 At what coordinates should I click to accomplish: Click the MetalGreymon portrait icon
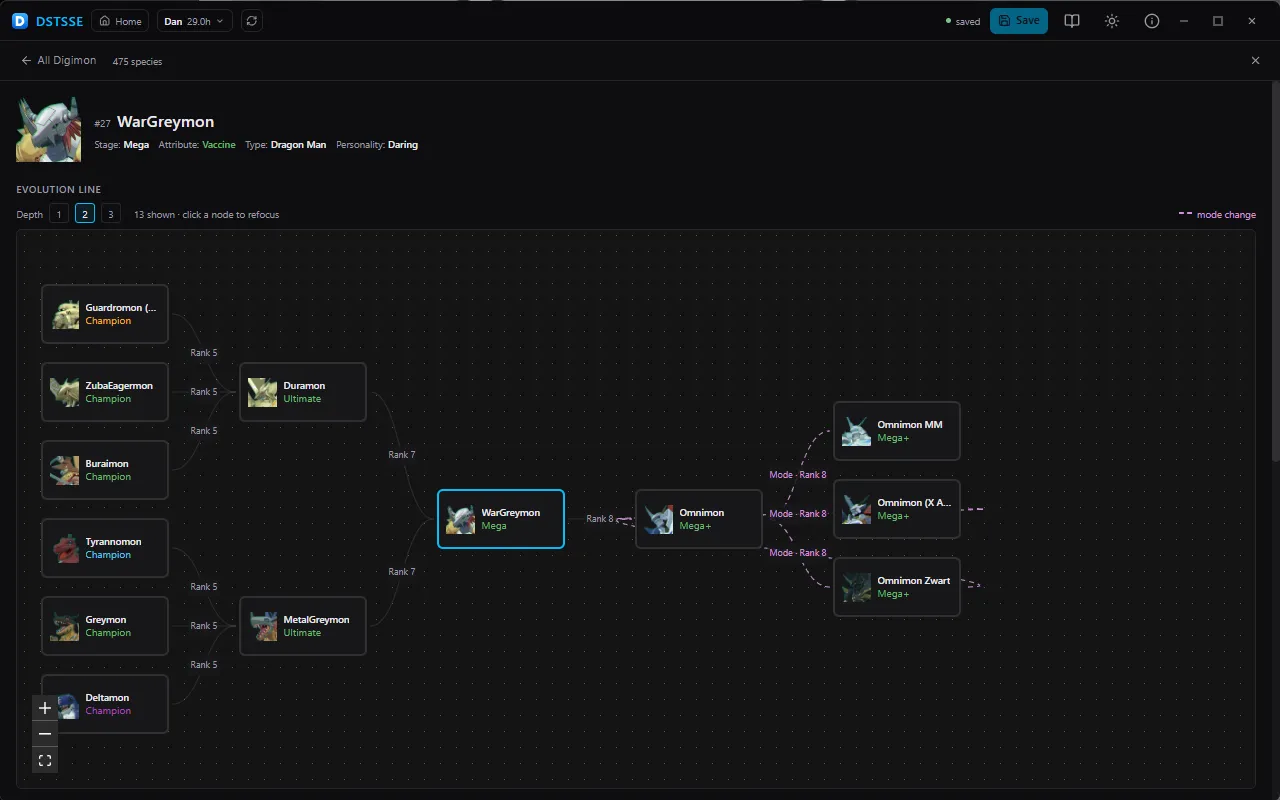click(x=263, y=626)
